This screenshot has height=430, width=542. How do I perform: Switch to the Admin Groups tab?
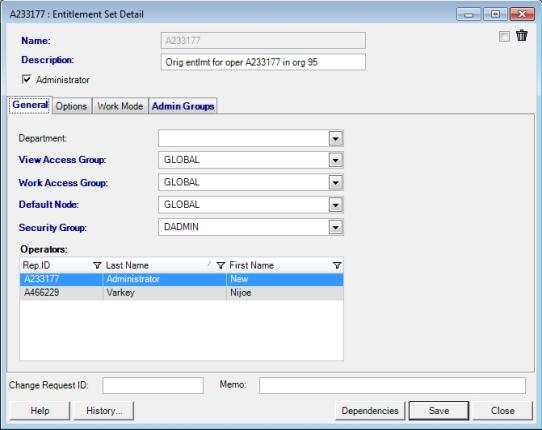183,106
